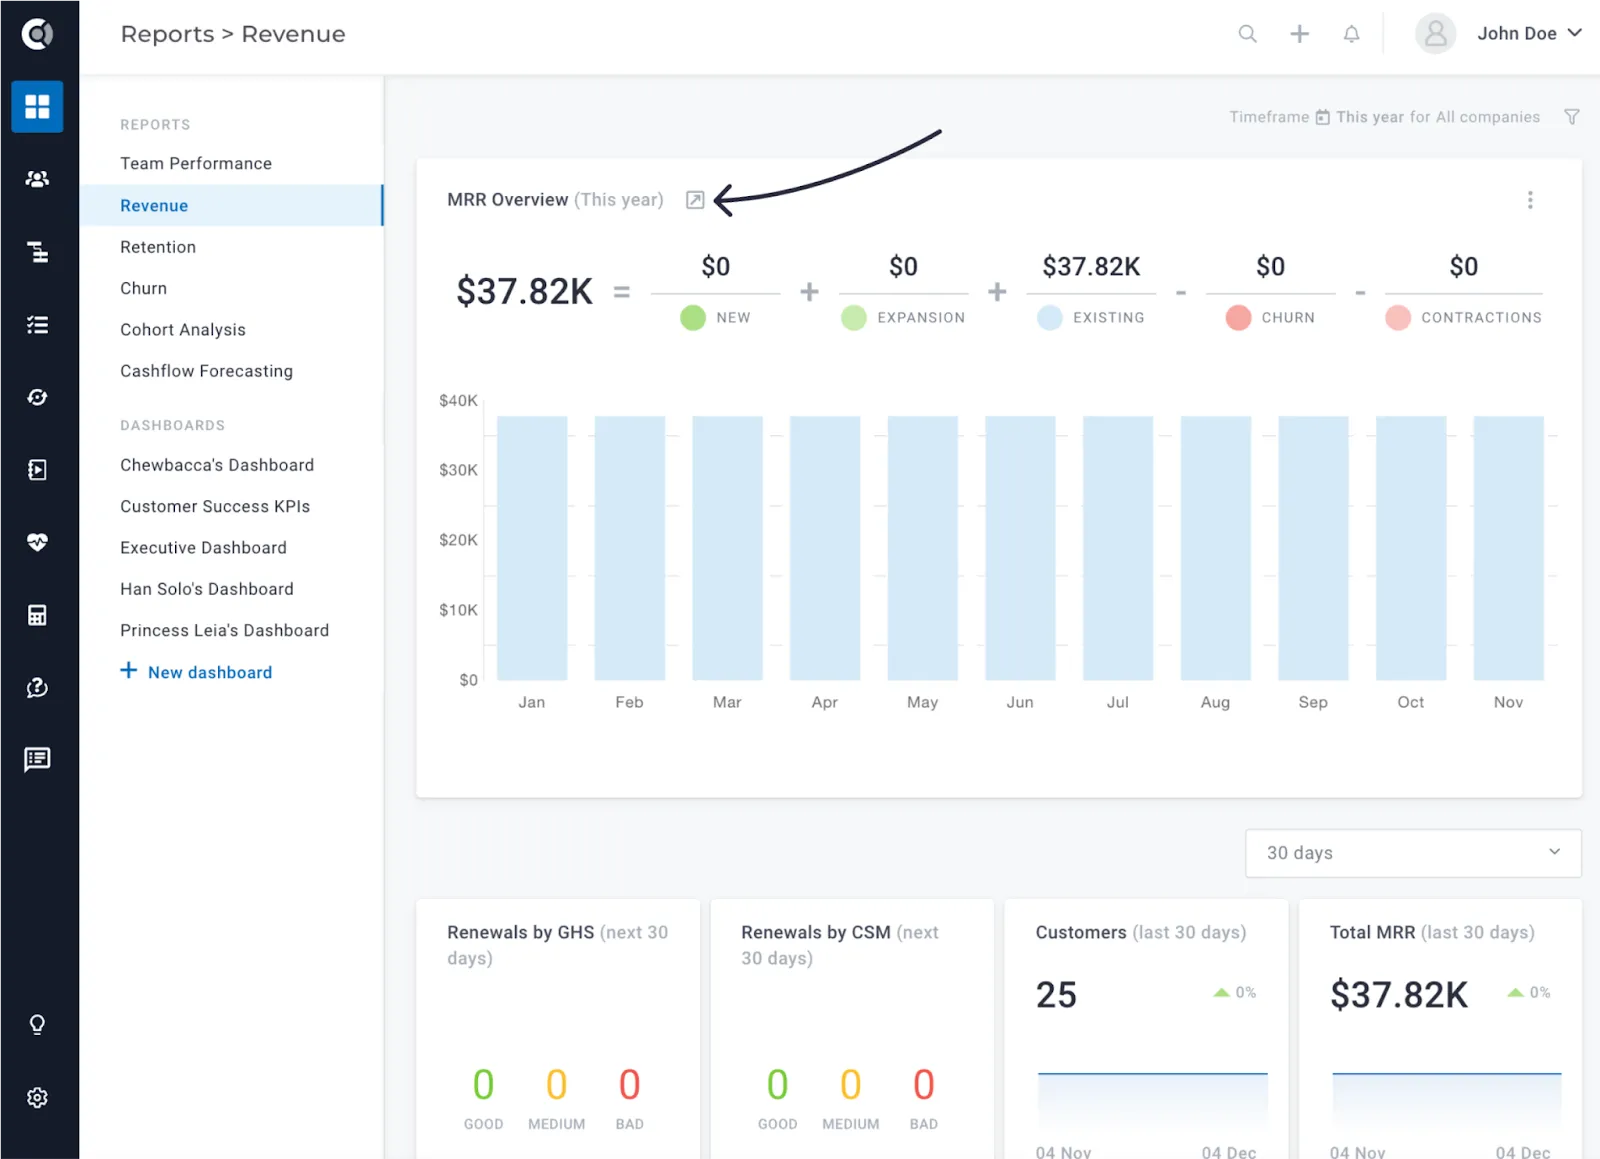The height and width of the screenshot is (1159, 1600).
Task: Open MRR Overview in new window icon
Action: pyautogui.click(x=695, y=200)
